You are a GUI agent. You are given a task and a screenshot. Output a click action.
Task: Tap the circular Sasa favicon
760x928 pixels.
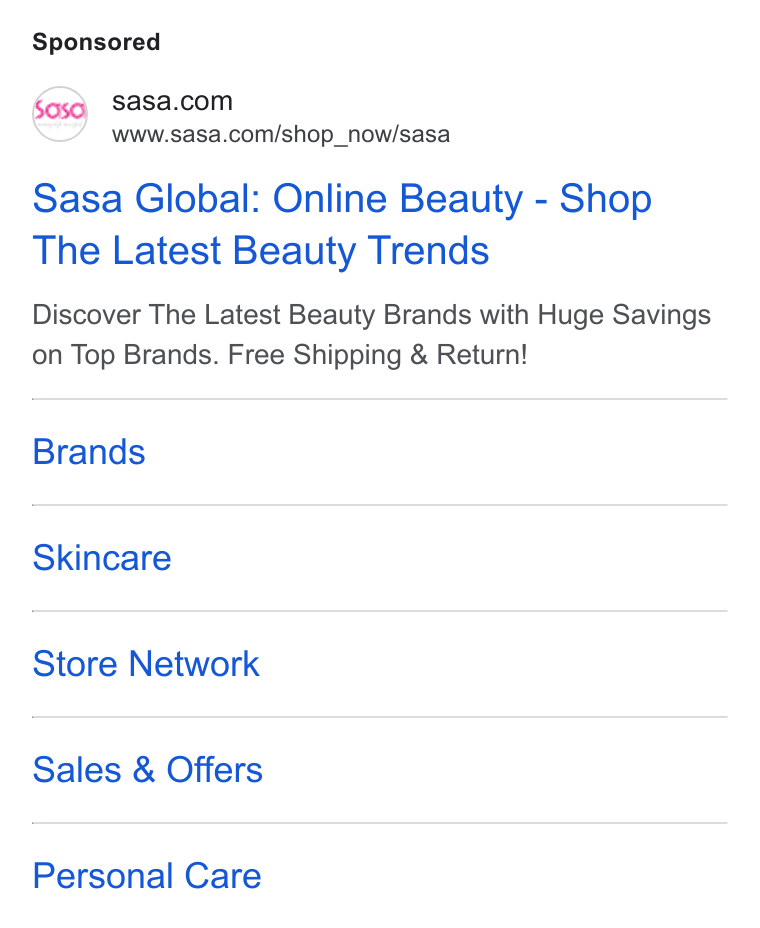[60, 114]
